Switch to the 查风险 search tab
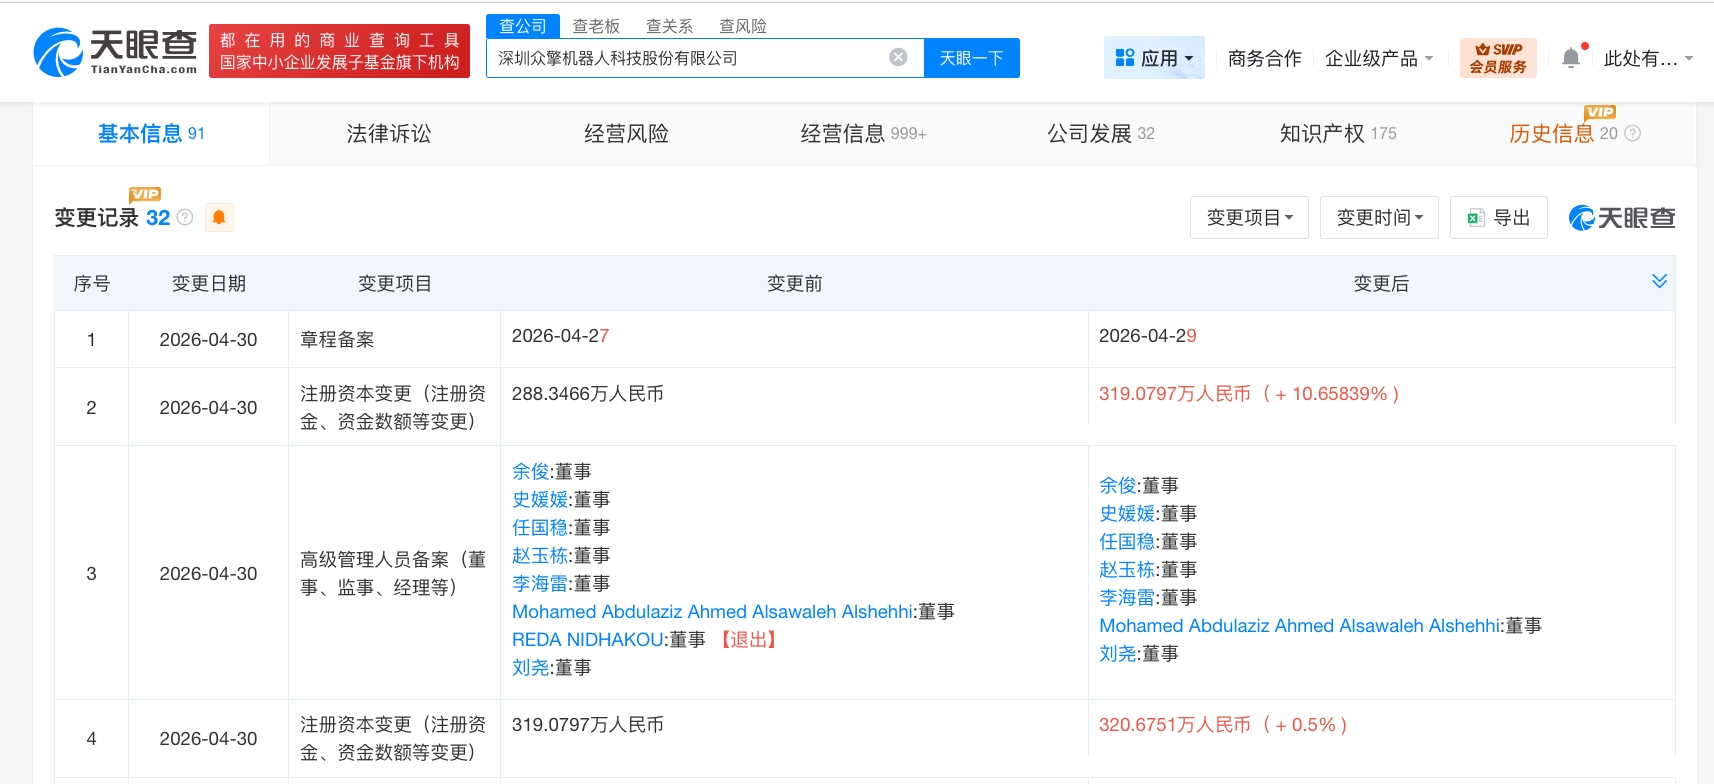Viewport: 1714px width, 784px height. (x=743, y=26)
